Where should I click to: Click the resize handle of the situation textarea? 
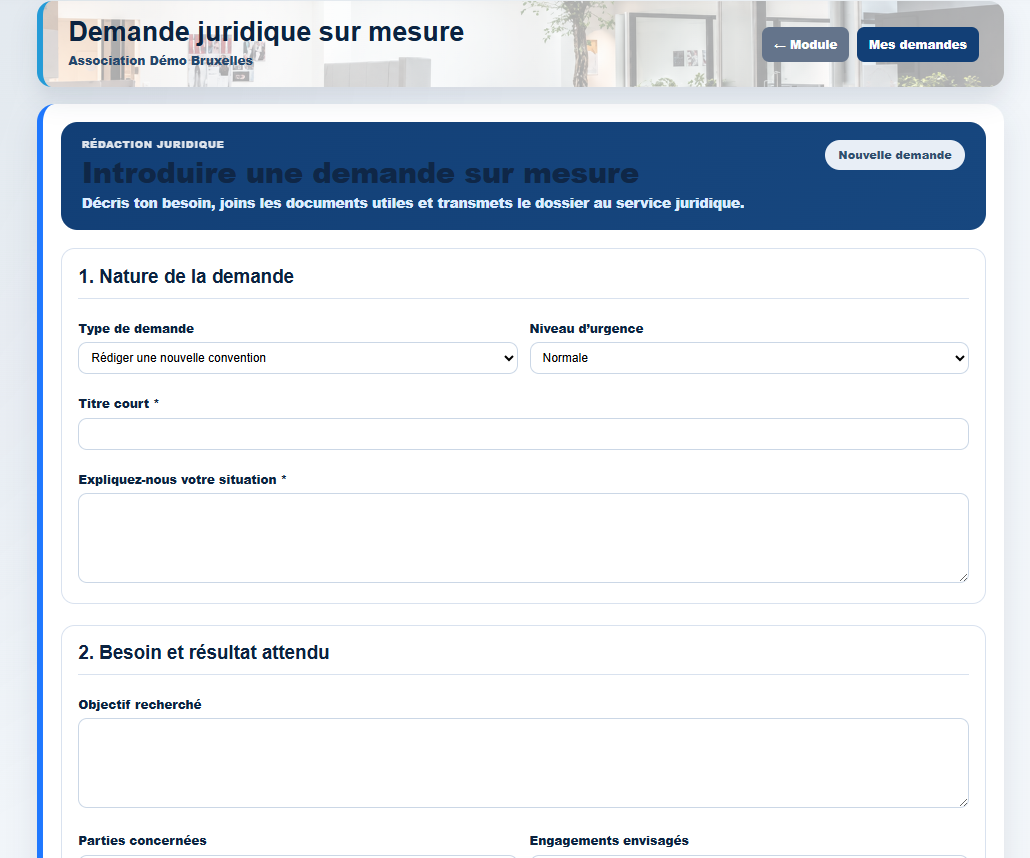[963, 577]
